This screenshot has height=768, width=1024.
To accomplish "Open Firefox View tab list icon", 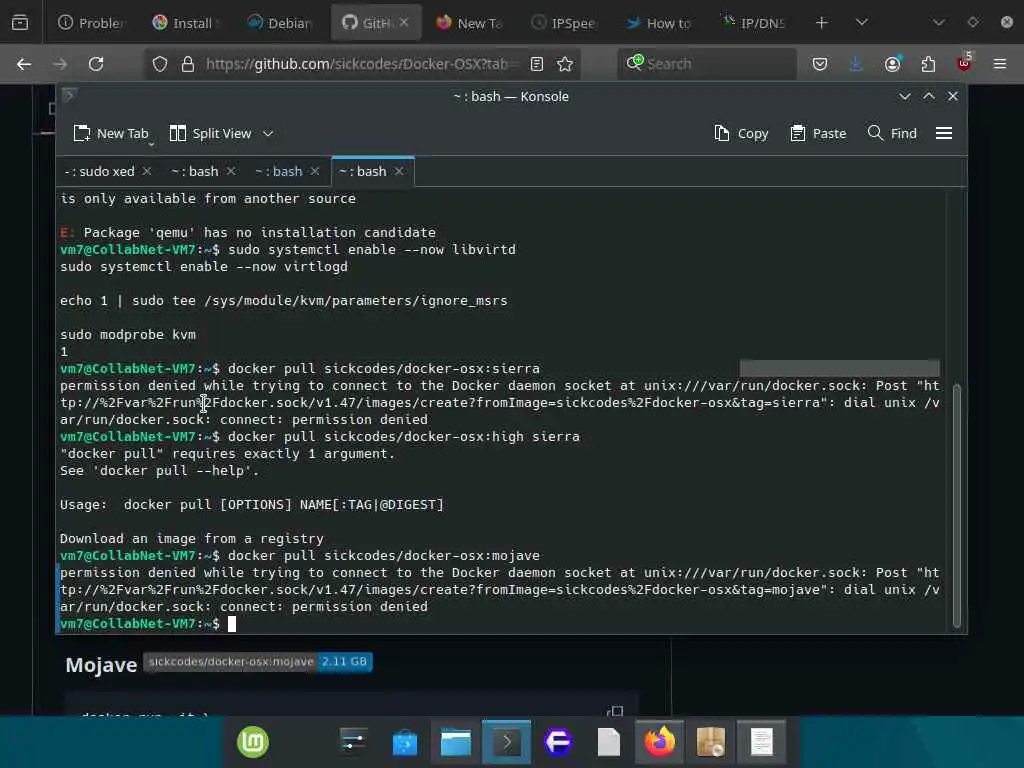I will 20,23.
